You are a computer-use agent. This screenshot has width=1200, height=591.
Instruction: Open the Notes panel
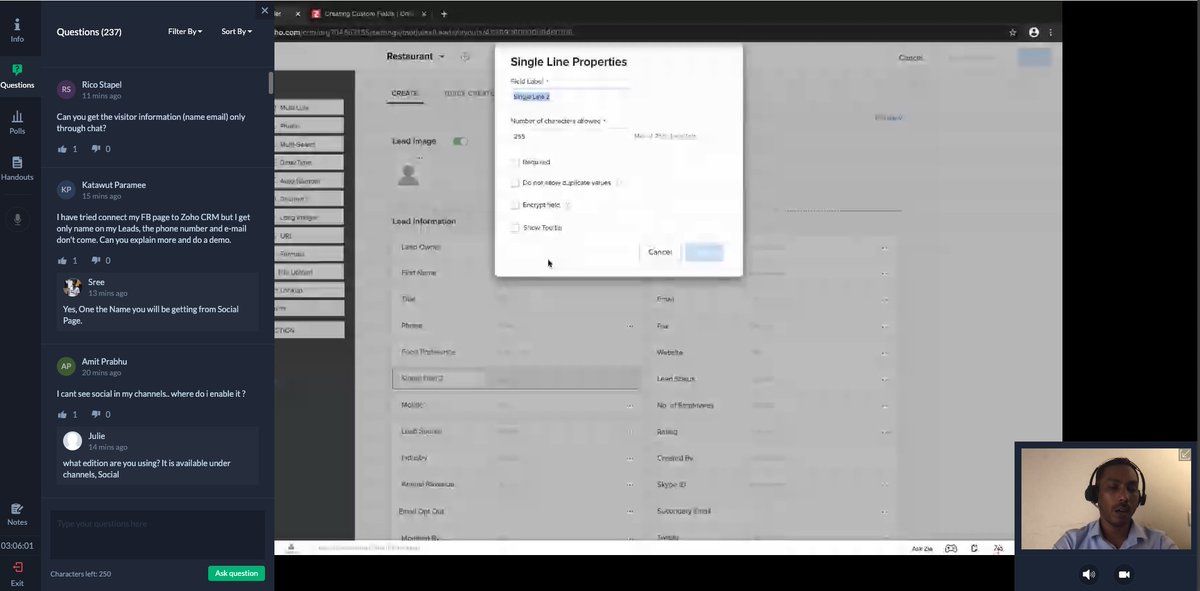tap(17, 514)
